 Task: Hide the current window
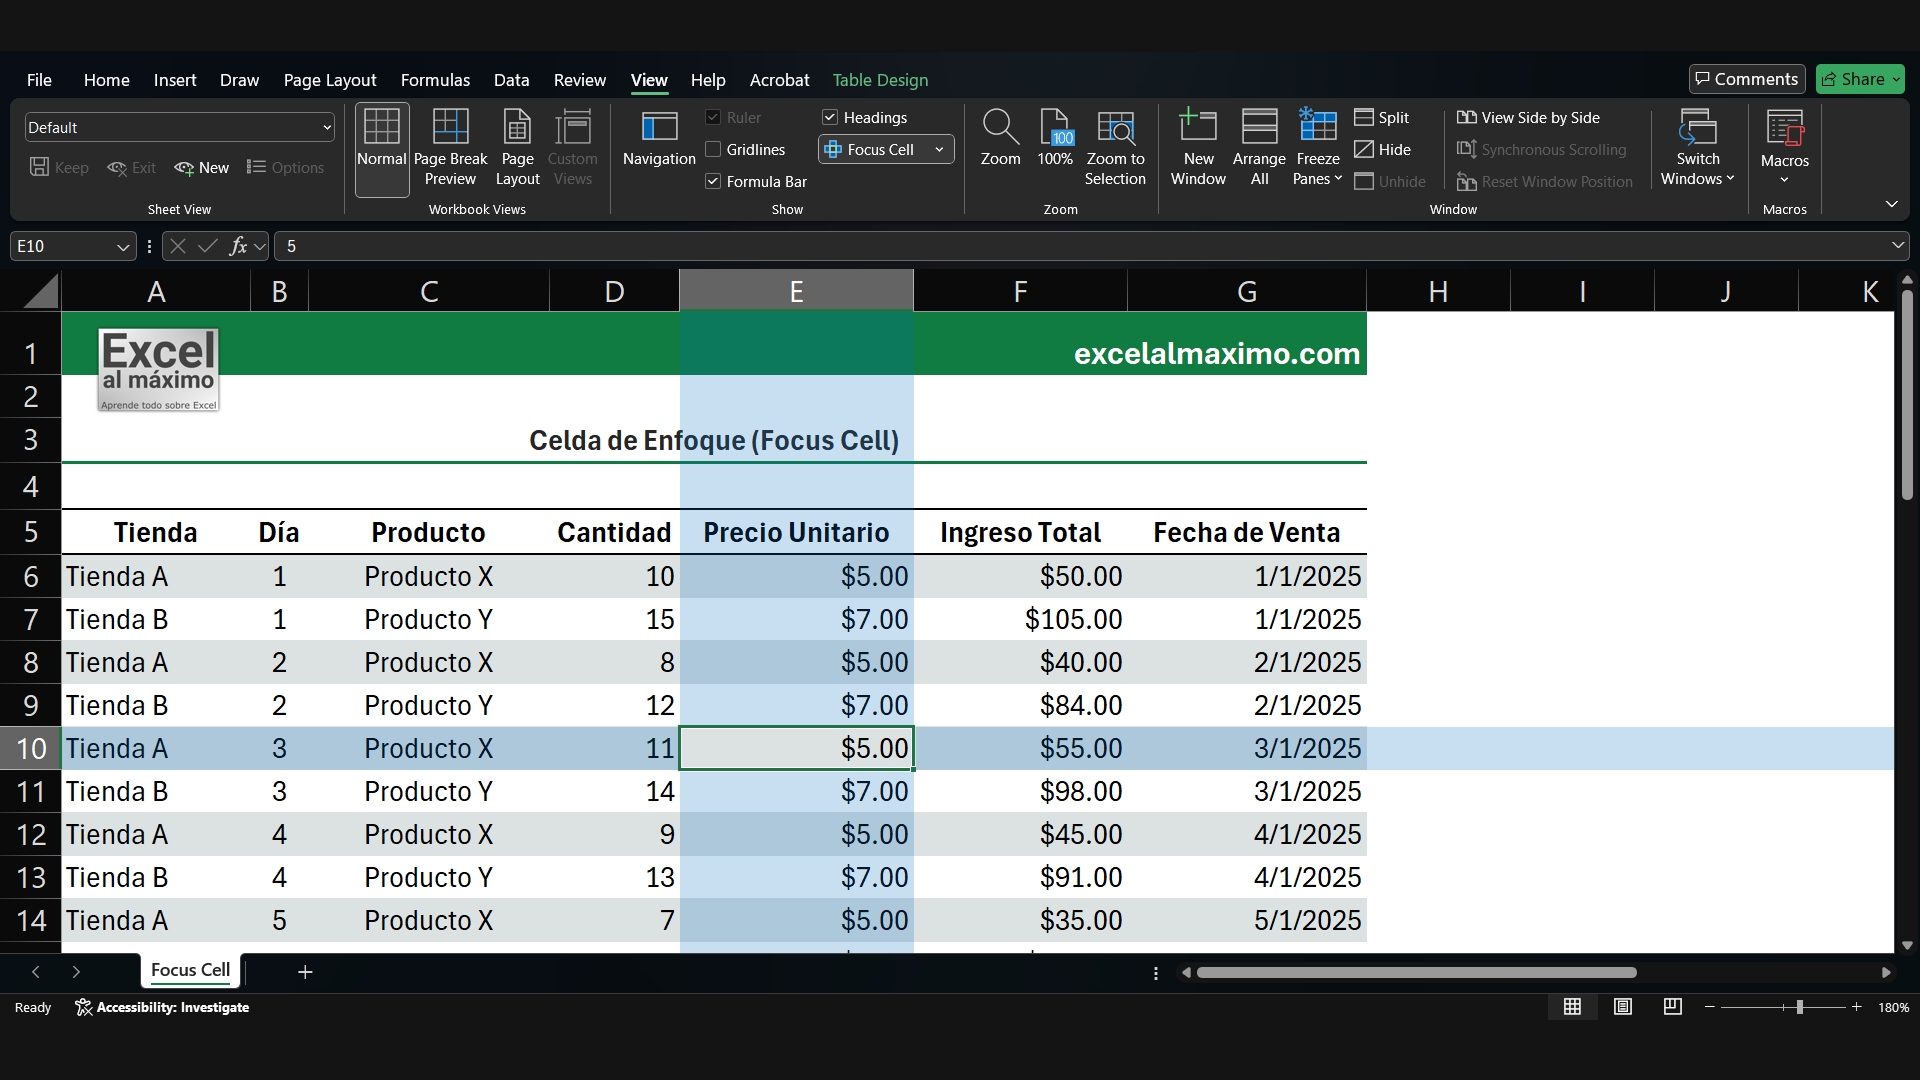tap(1383, 149)
